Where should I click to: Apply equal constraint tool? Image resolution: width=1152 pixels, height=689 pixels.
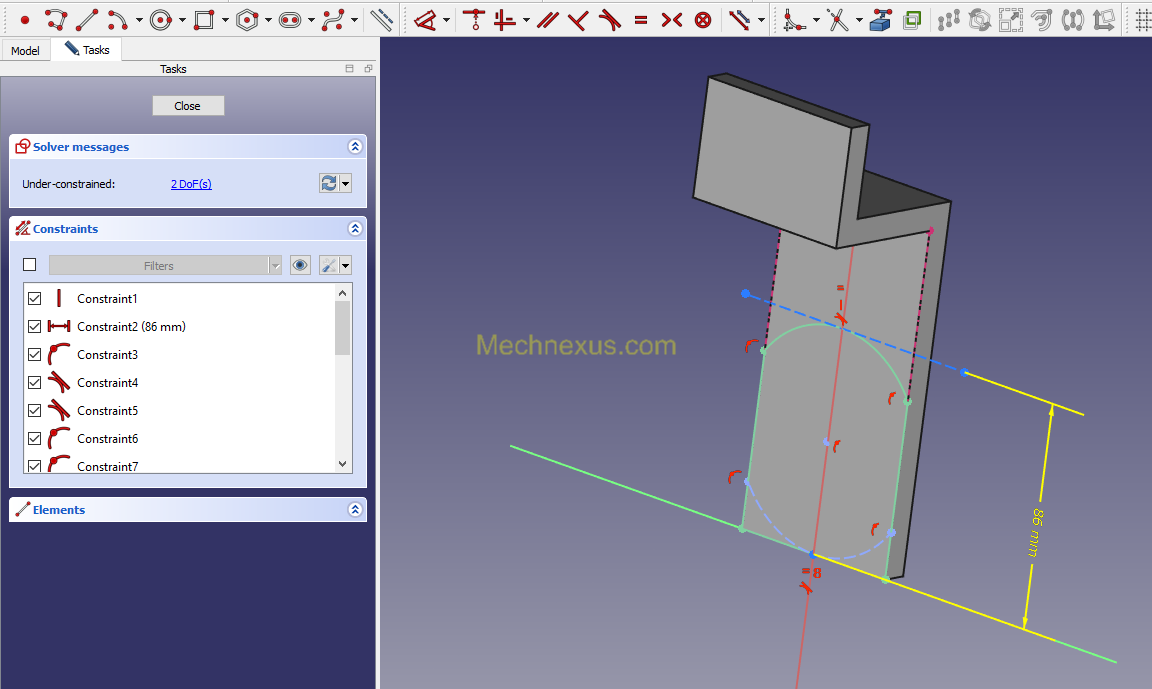click(x=641, y=19)
